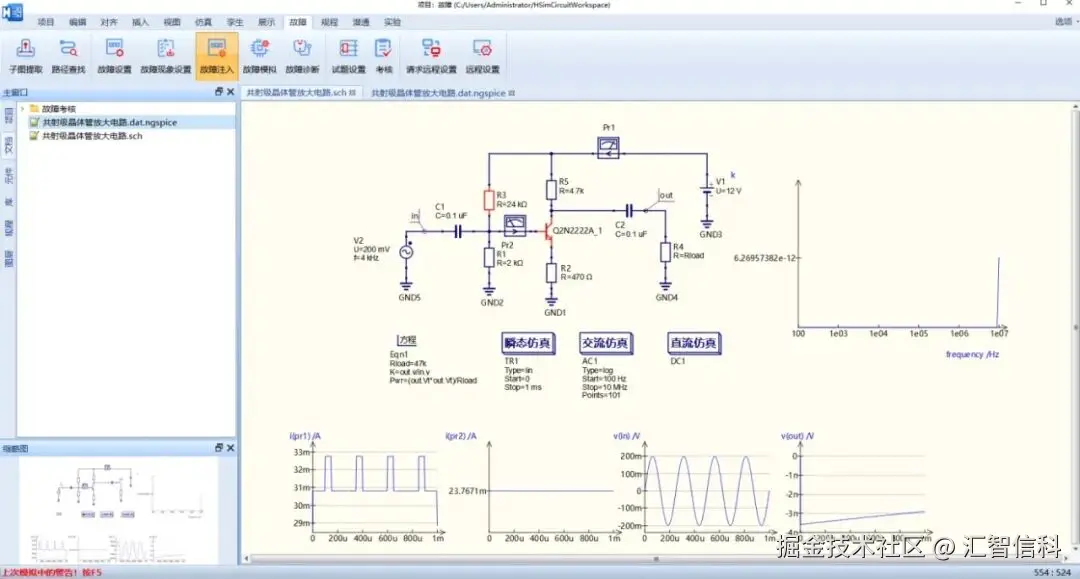The image size is (1080, 579).
Task: Open 远程设置 remote settings
Action: 482,56
